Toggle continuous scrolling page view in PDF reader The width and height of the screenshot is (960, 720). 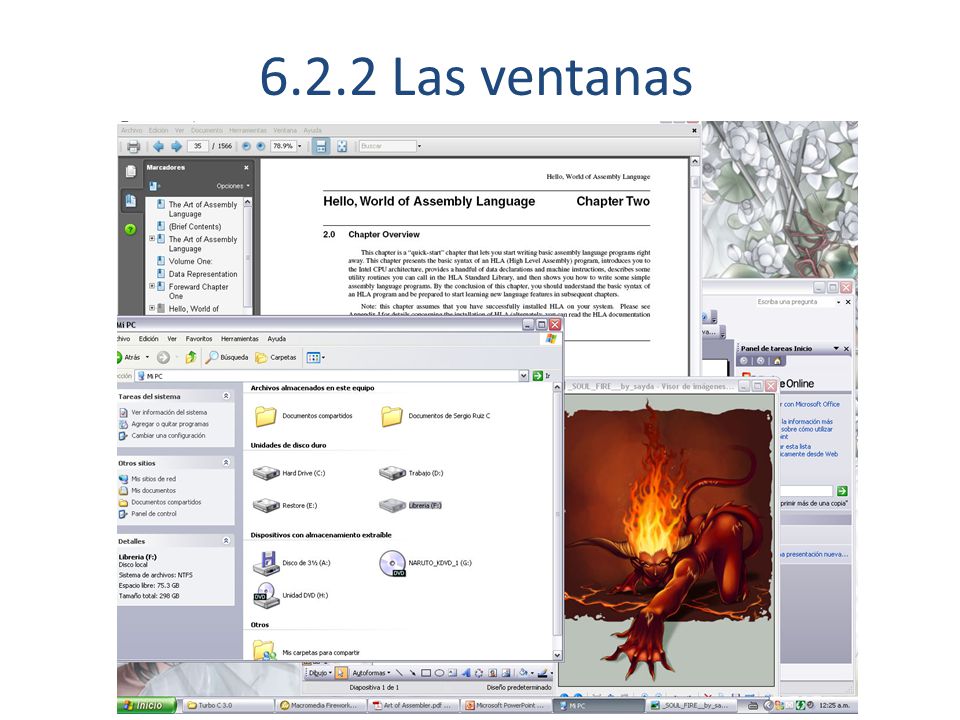[x=321, y=146]
